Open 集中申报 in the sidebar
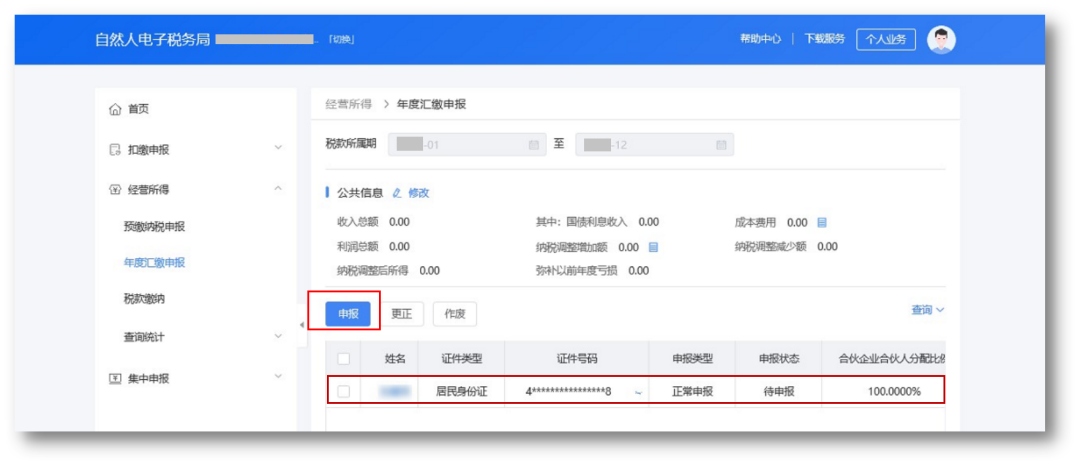The width and height of the screenshot is (1080, 467). tap(148, 378)
